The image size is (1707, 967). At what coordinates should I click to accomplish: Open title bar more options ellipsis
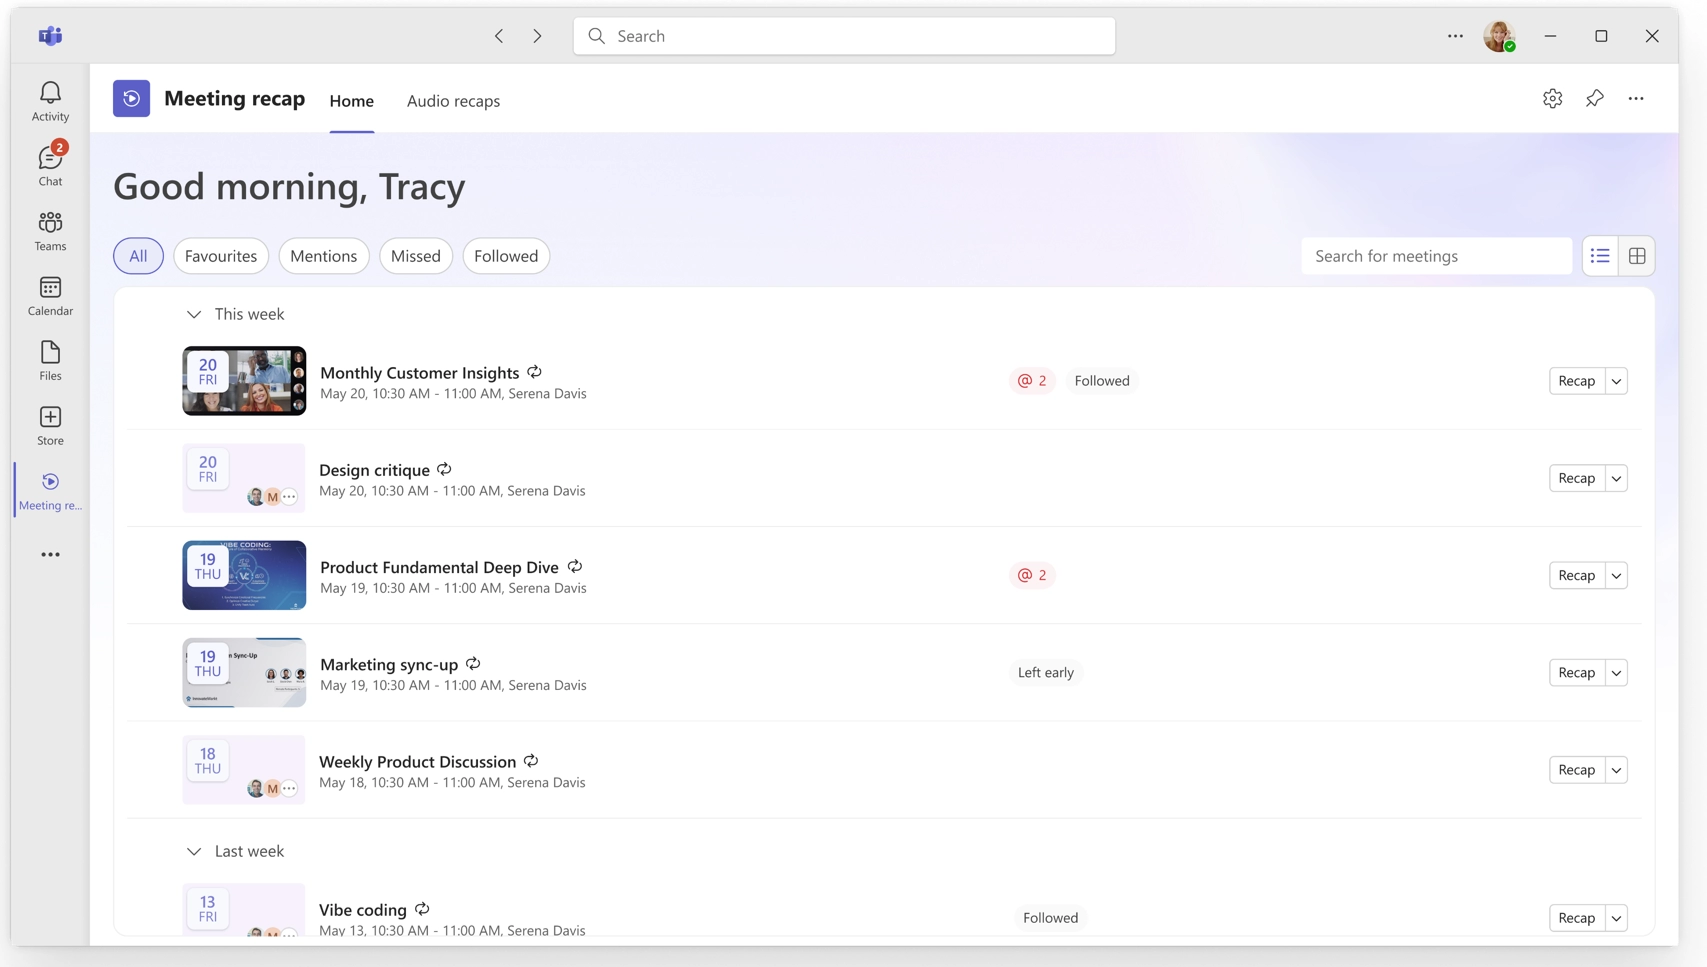tap(1455, 36)
